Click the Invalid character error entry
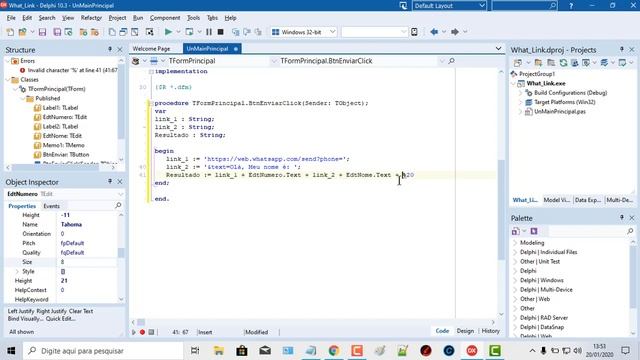 72,70
